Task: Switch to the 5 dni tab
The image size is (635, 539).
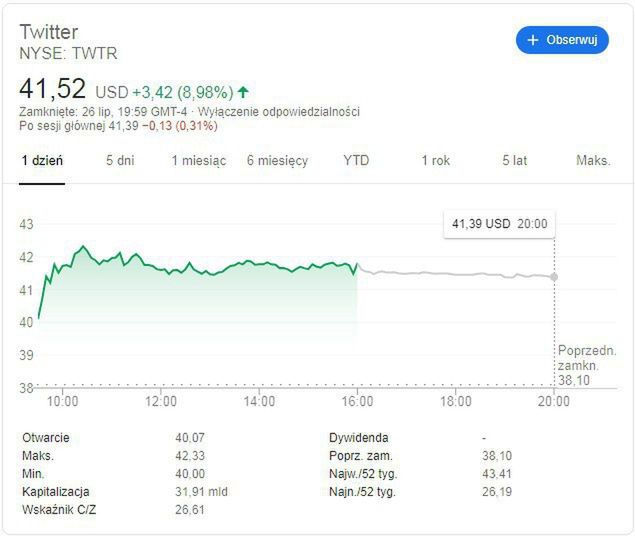Action: click(x=120, y=160)
